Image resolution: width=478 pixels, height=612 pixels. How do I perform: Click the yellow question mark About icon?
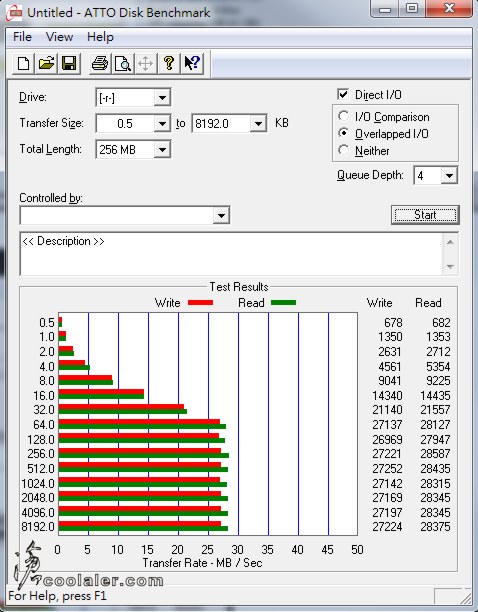click(169, 63)
